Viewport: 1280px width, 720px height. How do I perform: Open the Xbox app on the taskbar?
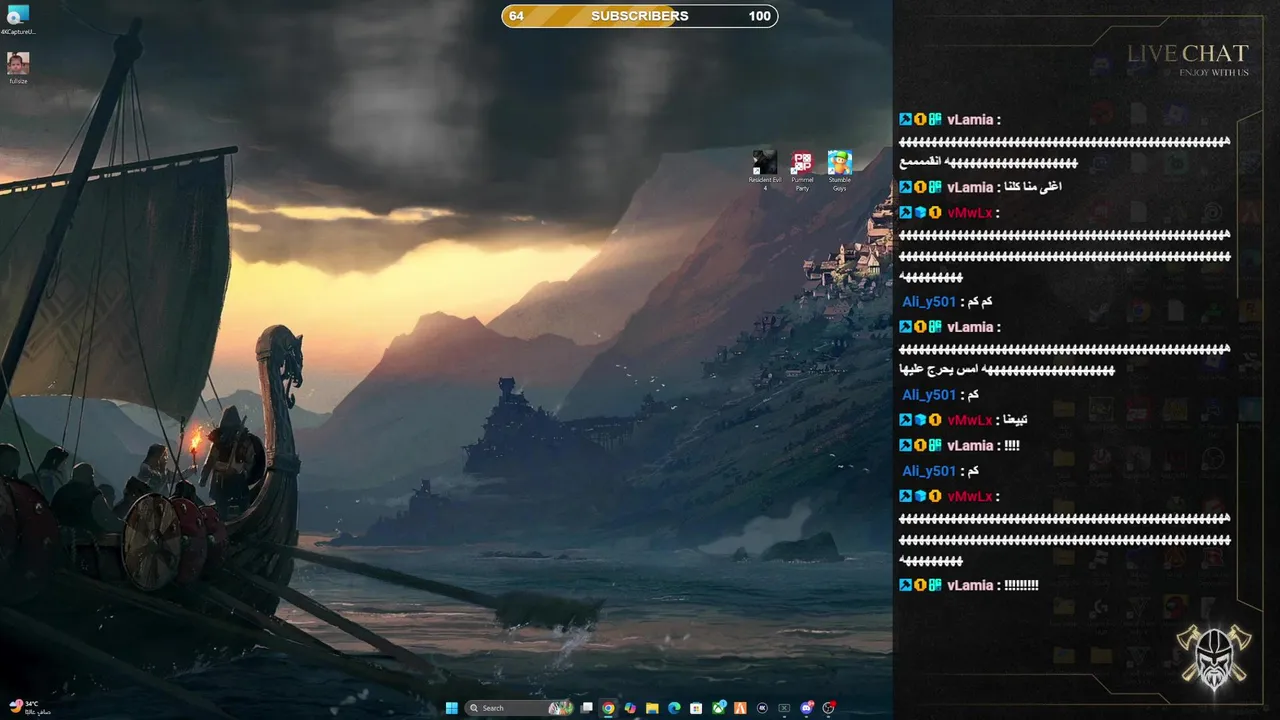[x=719, y=708]
